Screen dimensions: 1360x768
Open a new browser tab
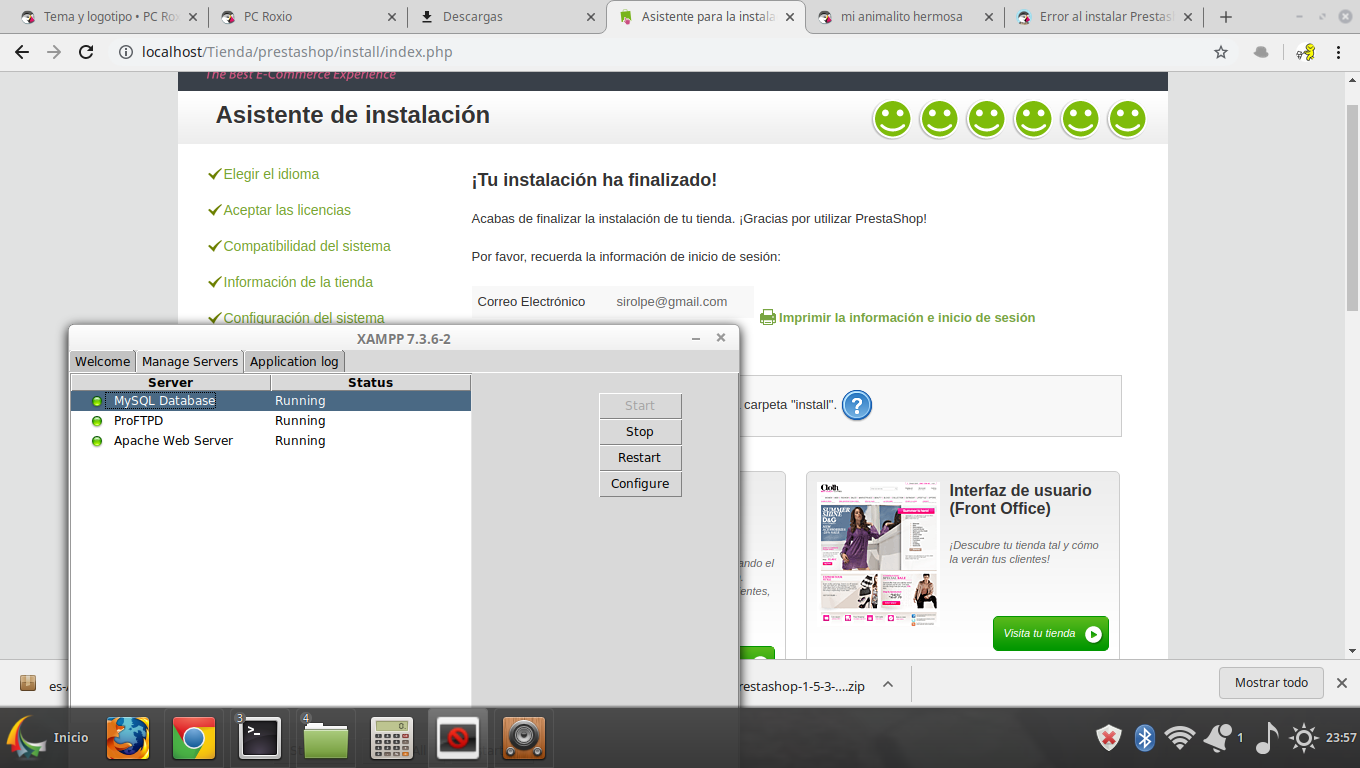coord(1226,17)
